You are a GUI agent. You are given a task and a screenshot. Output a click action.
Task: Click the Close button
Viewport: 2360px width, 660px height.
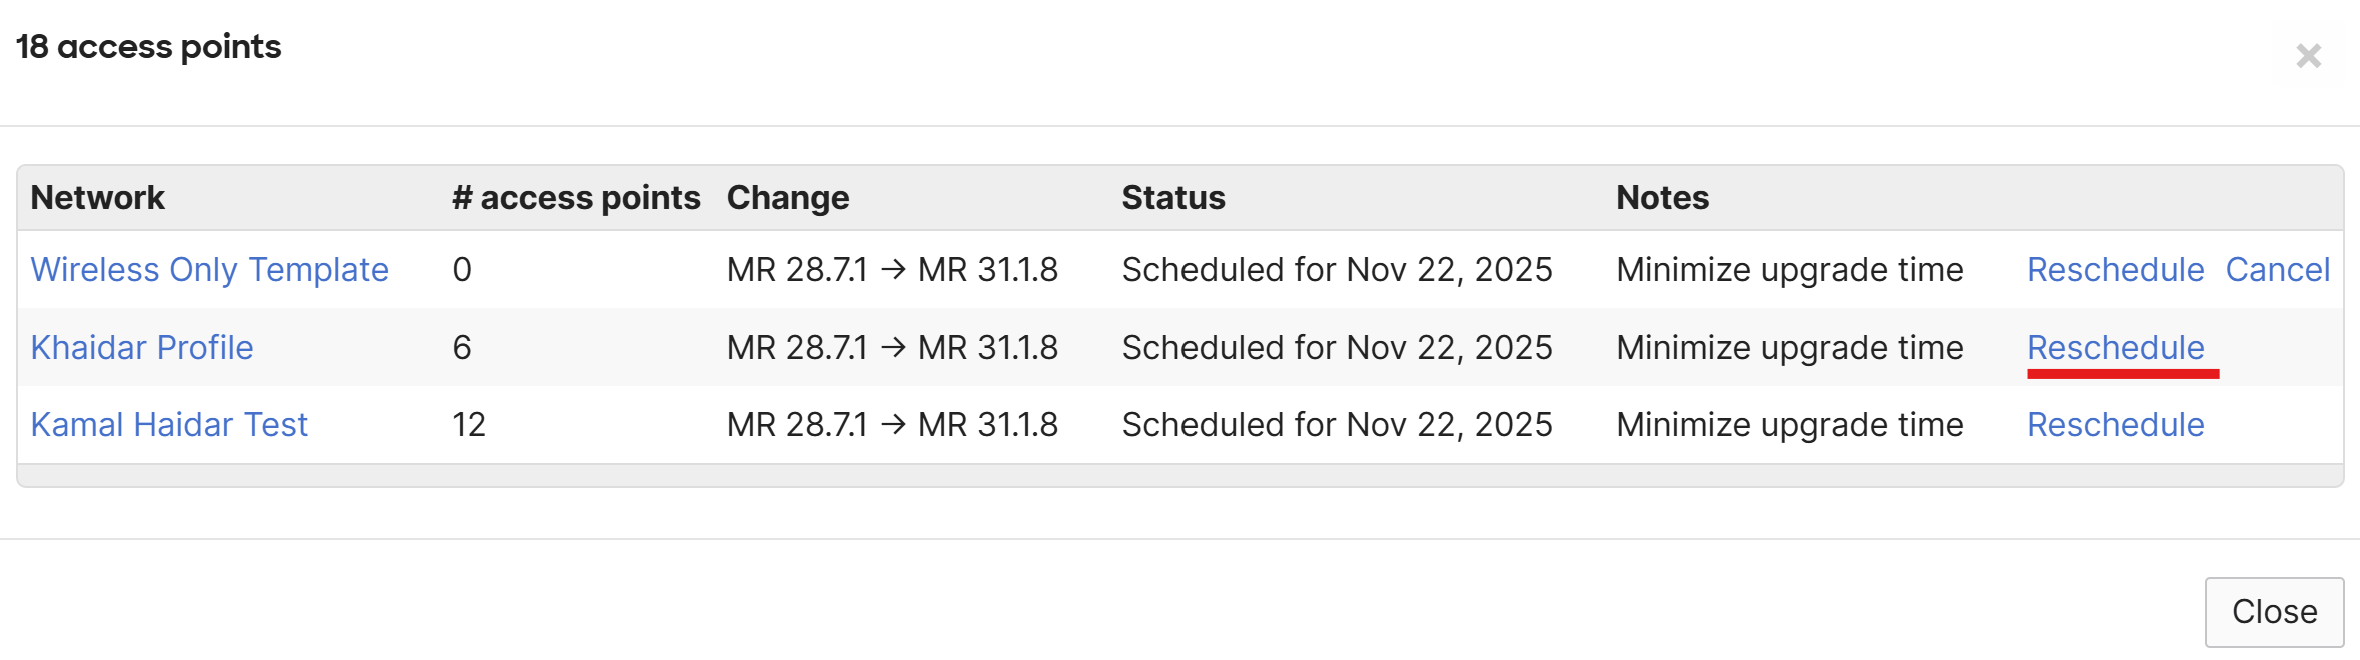click(2274, 611)
